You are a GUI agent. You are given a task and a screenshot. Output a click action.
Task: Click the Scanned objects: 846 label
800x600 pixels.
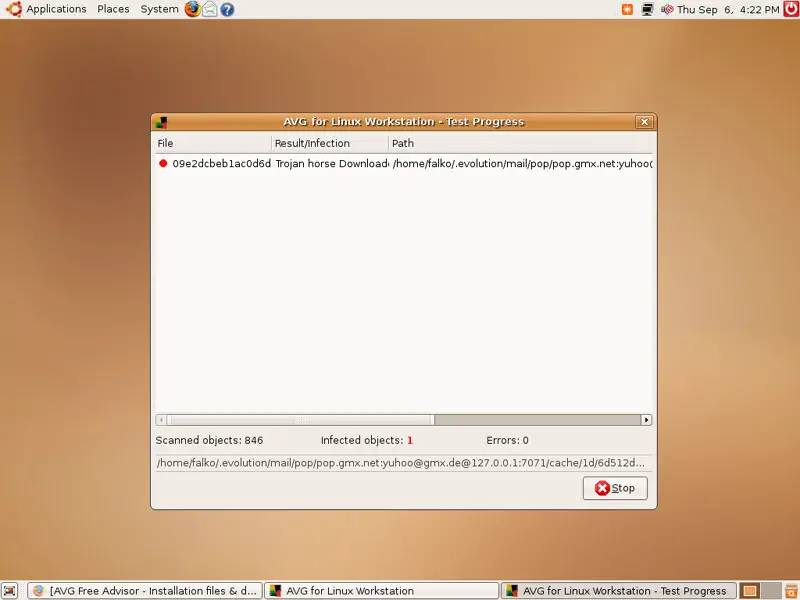click(x=209, y=440)
